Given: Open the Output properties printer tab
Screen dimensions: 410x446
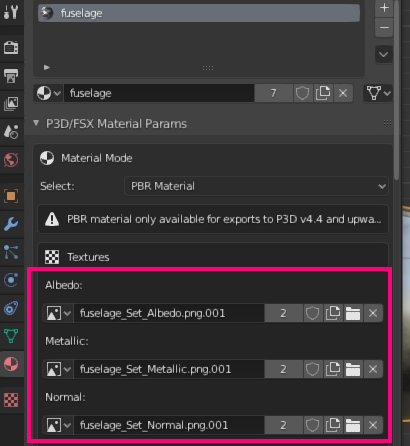Looking at the screenshot, I should 11,76.
